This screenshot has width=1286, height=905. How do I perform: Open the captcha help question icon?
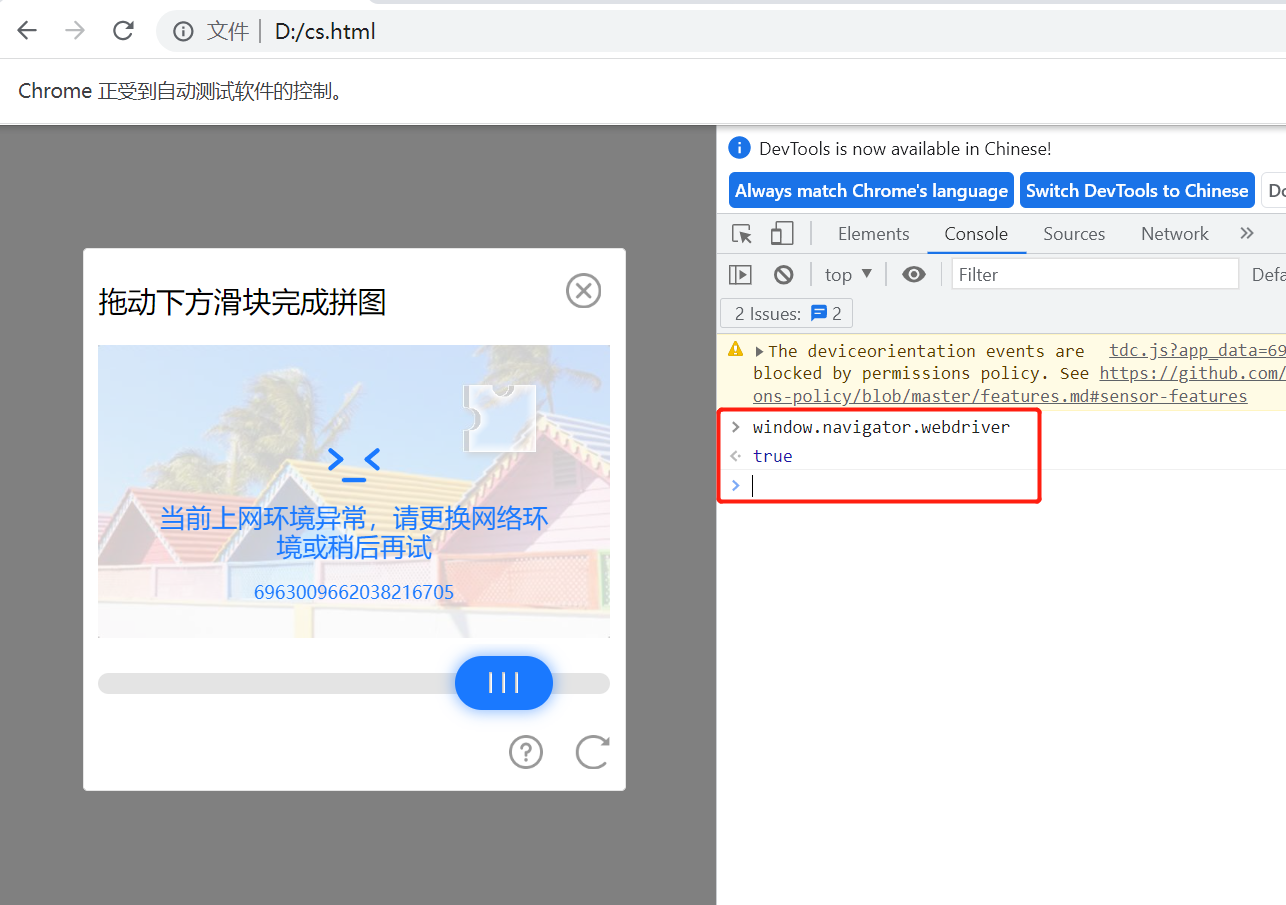click(526, 752)
